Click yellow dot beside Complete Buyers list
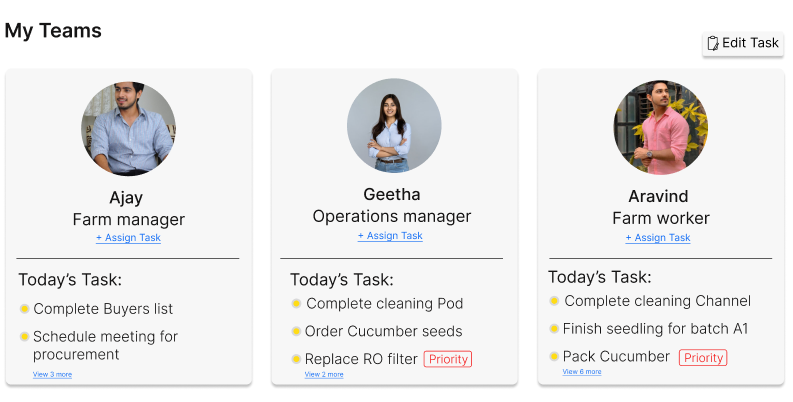The height and width of the screenshot is (402, 793). coord(24,309)
